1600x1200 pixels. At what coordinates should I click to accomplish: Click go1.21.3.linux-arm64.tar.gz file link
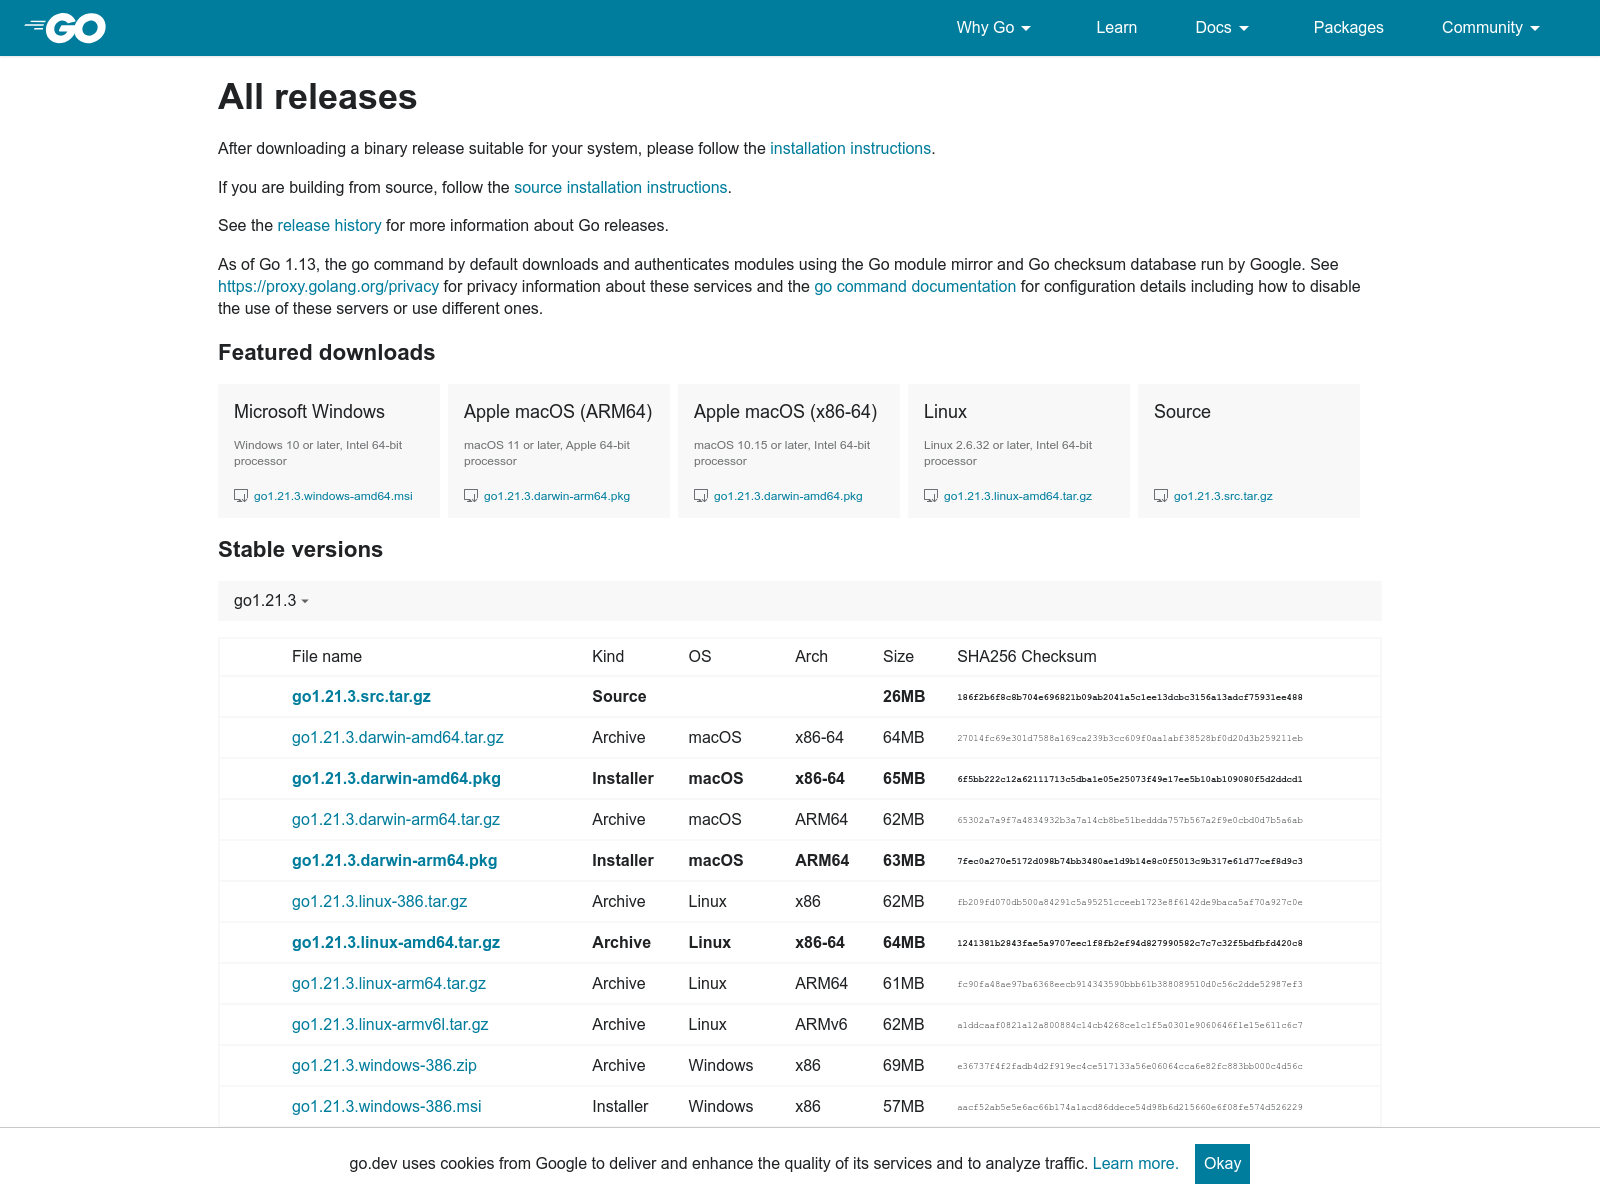coord(389,984)
